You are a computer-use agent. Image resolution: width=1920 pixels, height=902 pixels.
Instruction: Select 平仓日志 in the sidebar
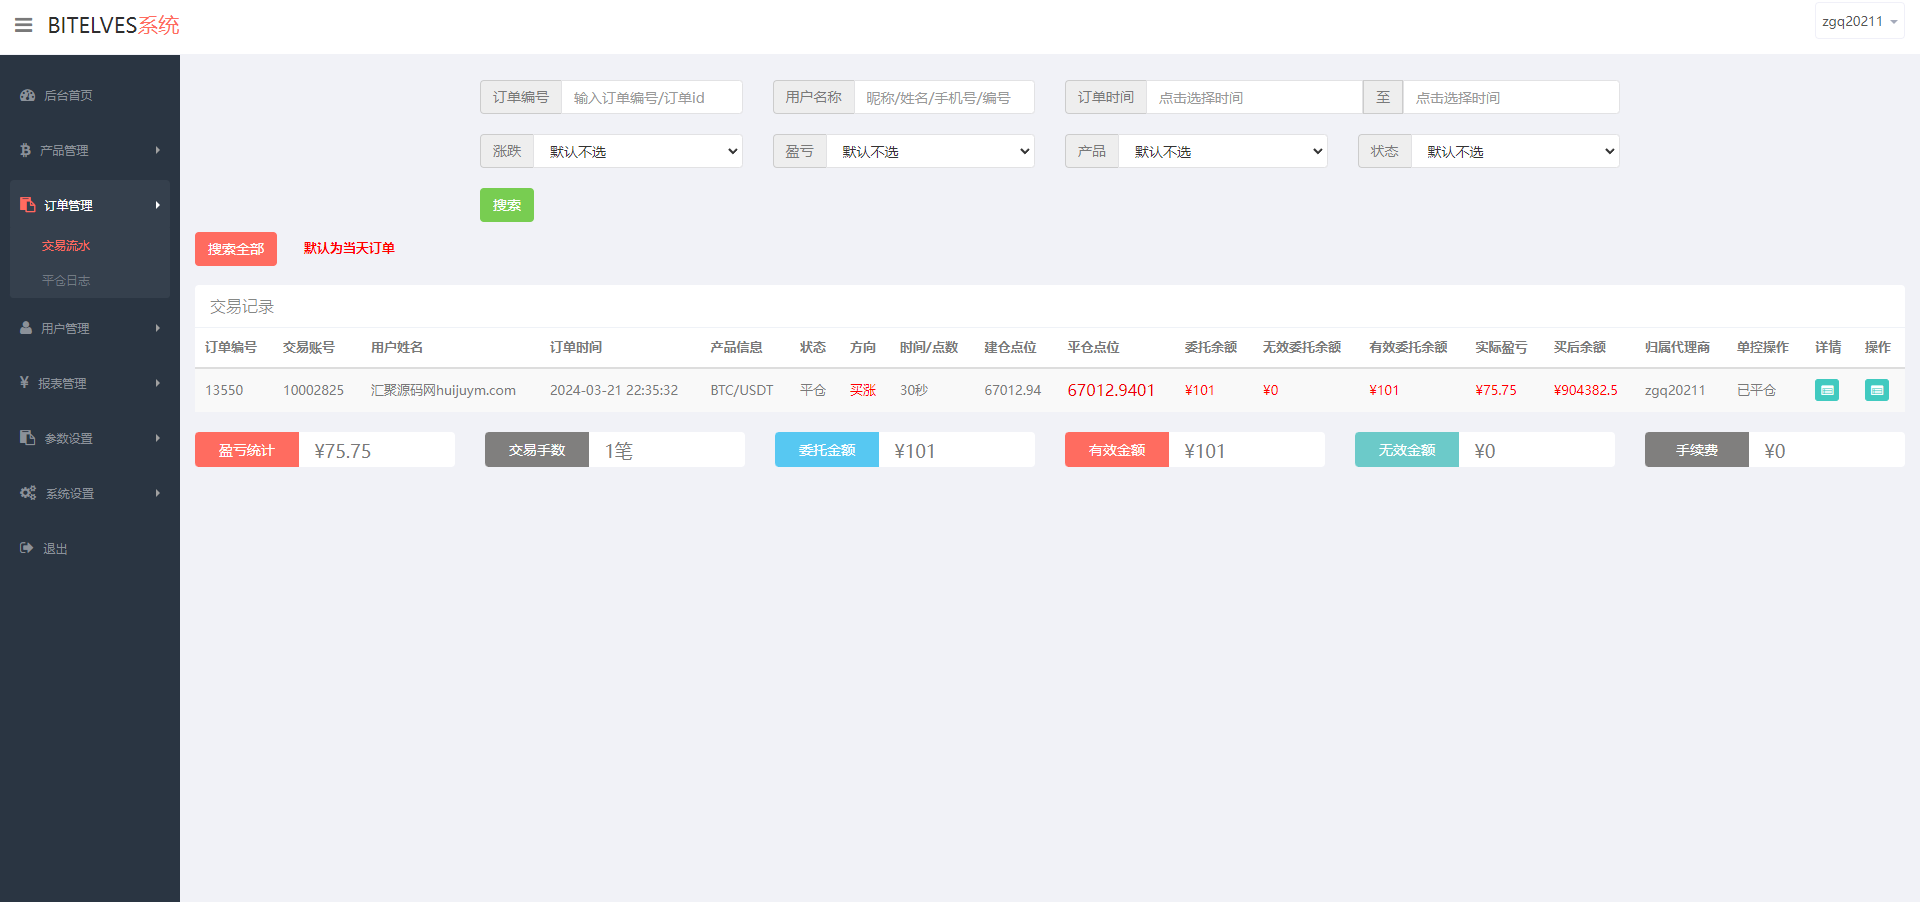click(x=66, y=281)
